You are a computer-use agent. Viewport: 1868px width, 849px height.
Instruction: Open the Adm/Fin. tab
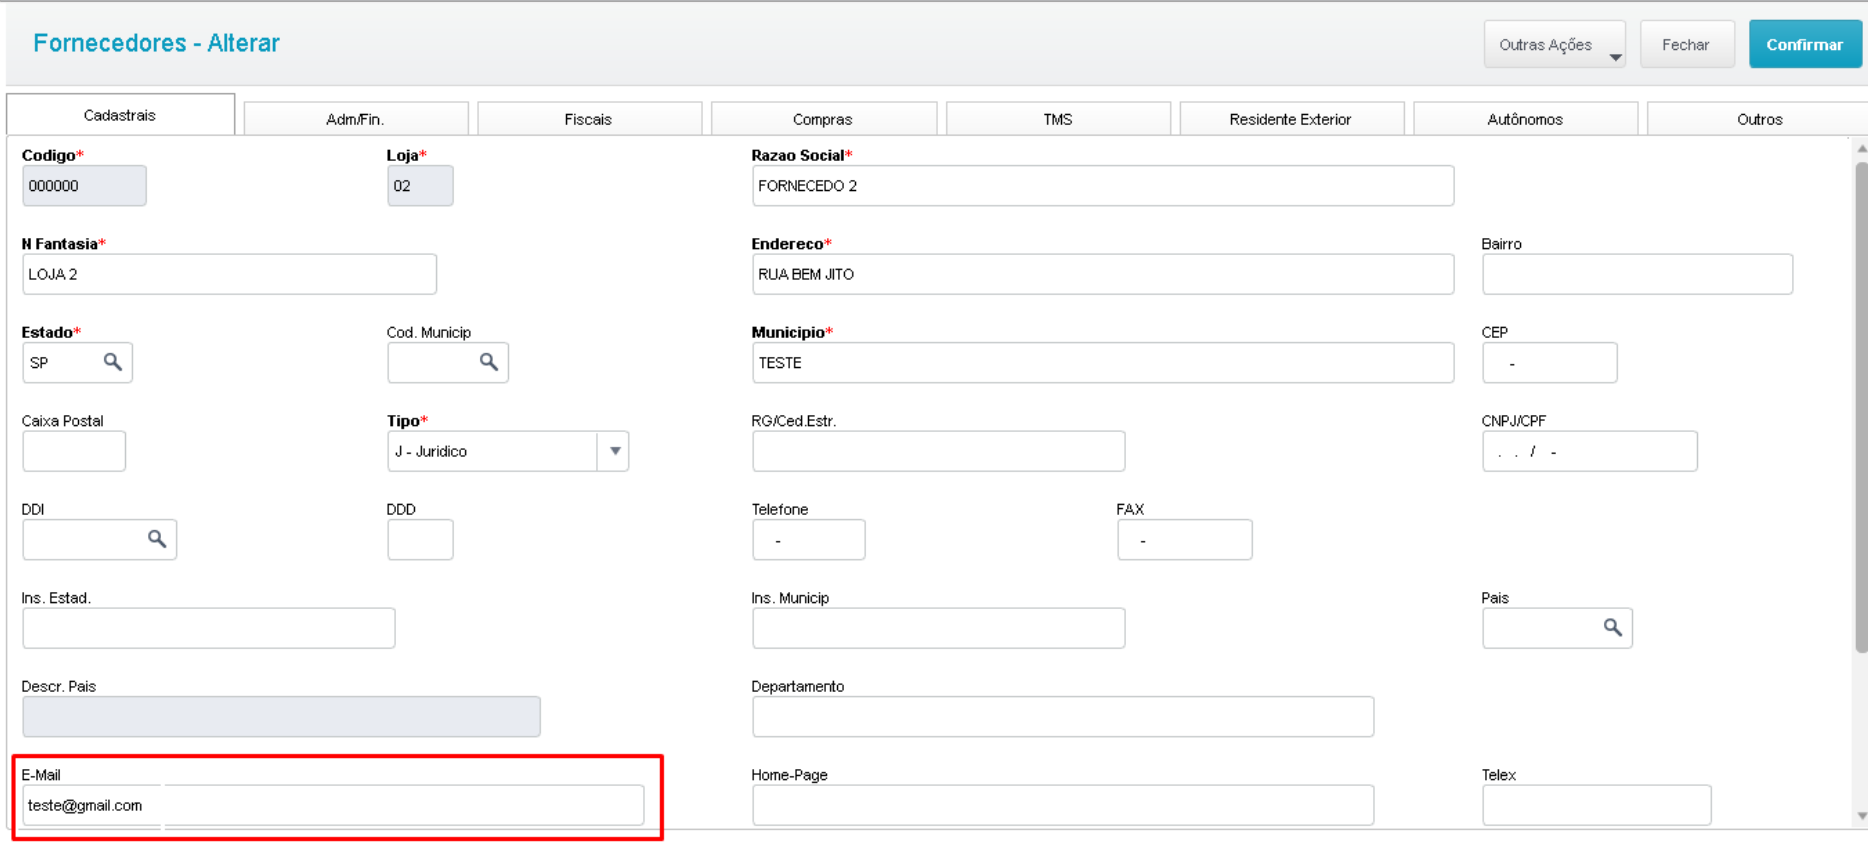[355, 119]
